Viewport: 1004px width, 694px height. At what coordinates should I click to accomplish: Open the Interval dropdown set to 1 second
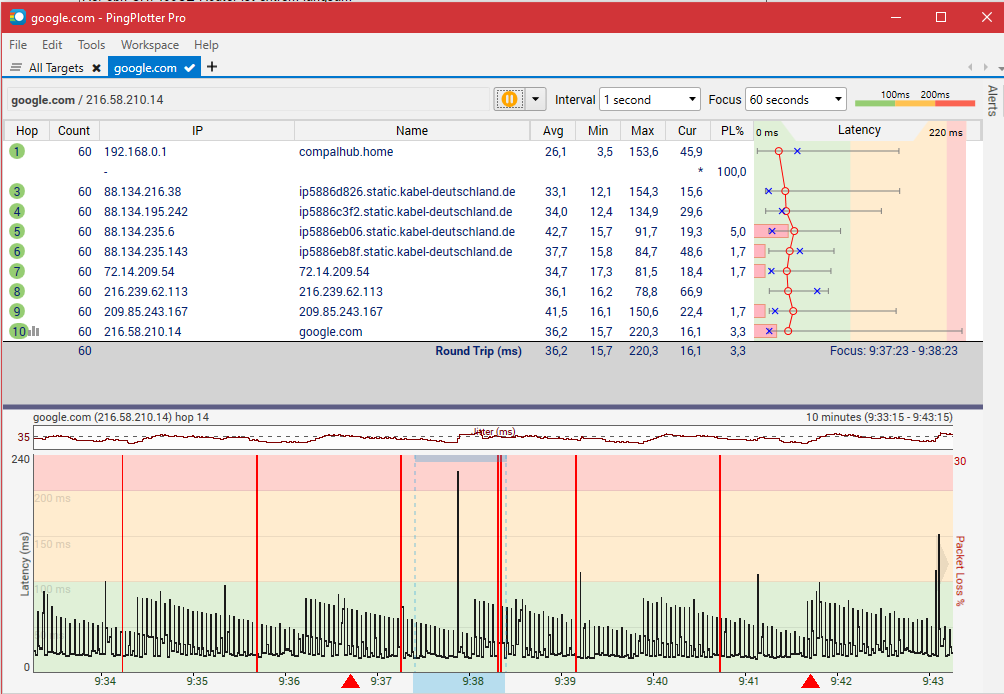click(x=650, y=99)
